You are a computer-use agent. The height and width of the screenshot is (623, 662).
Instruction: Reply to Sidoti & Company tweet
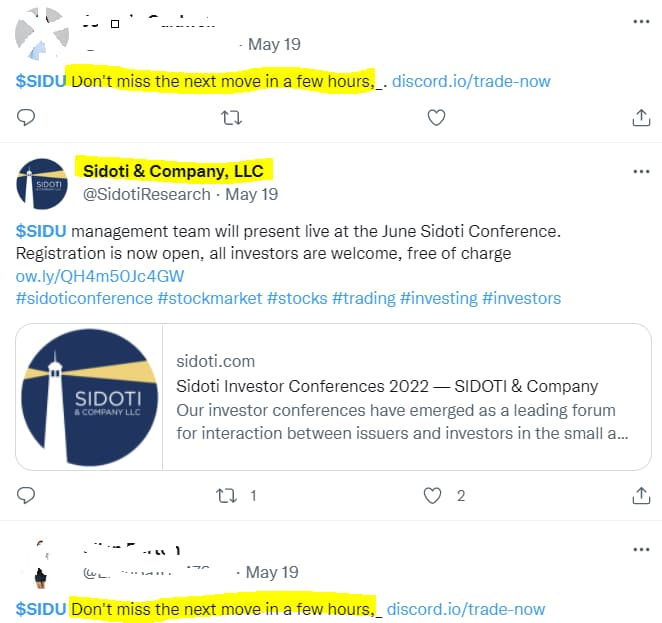point(26,496)
